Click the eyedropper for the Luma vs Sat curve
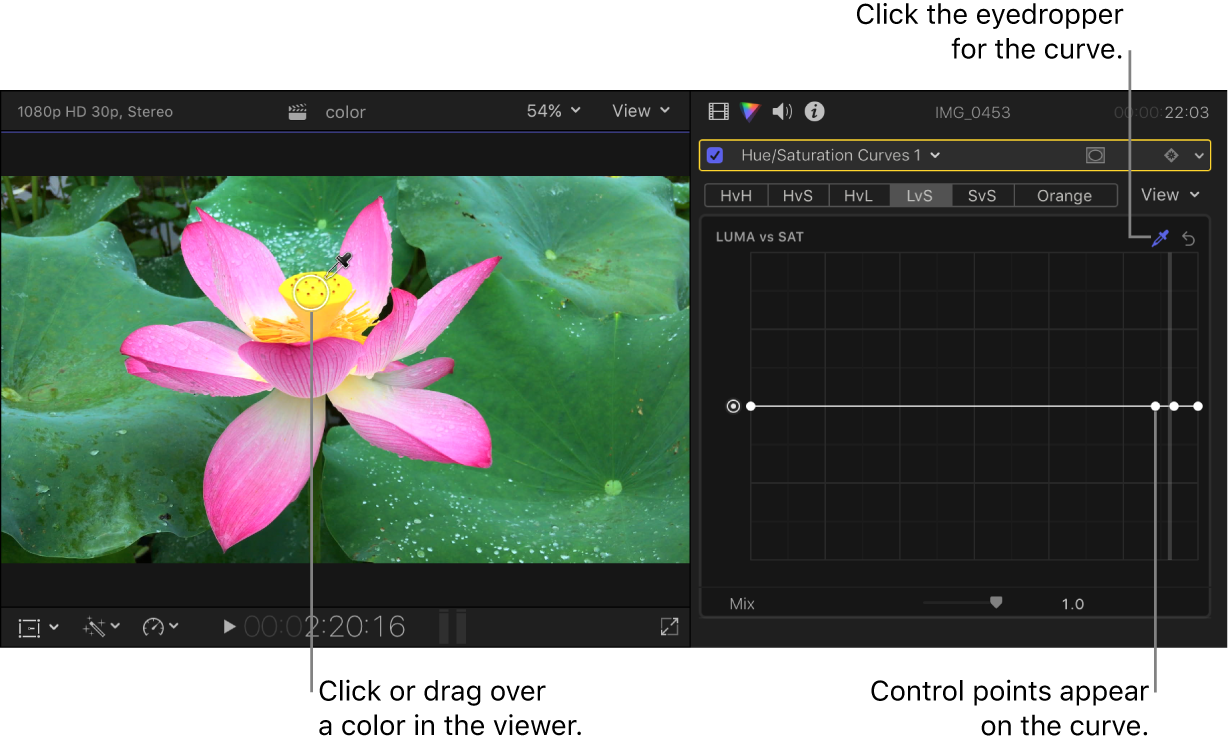Screen dimensions: 1230x754 pos(1161,237)
